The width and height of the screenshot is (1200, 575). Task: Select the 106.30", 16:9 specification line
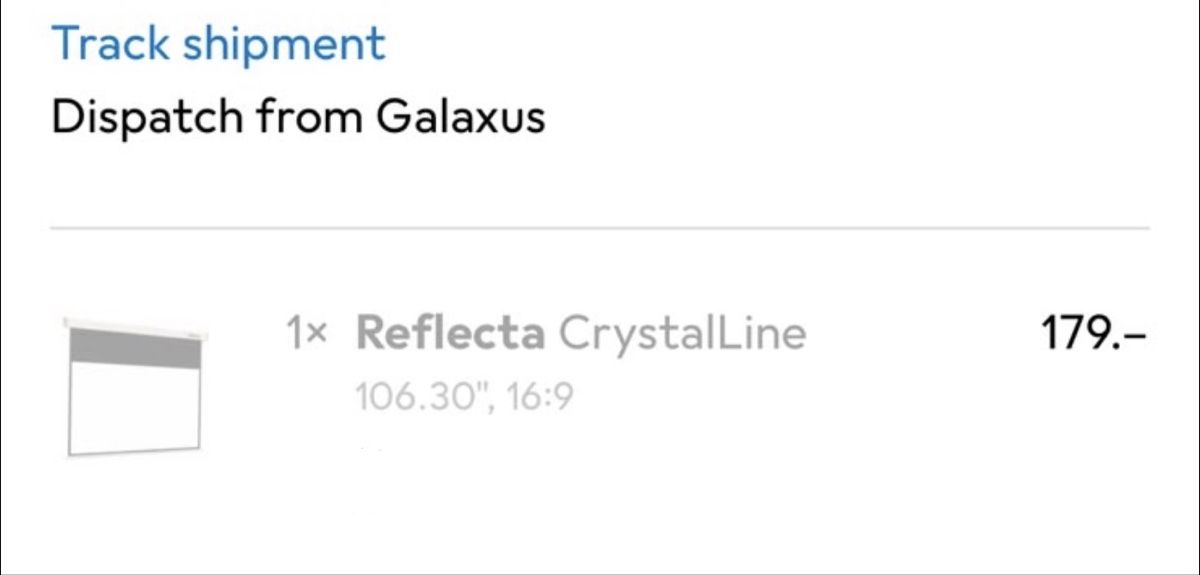pyautogui.click(x=463, y=398)
